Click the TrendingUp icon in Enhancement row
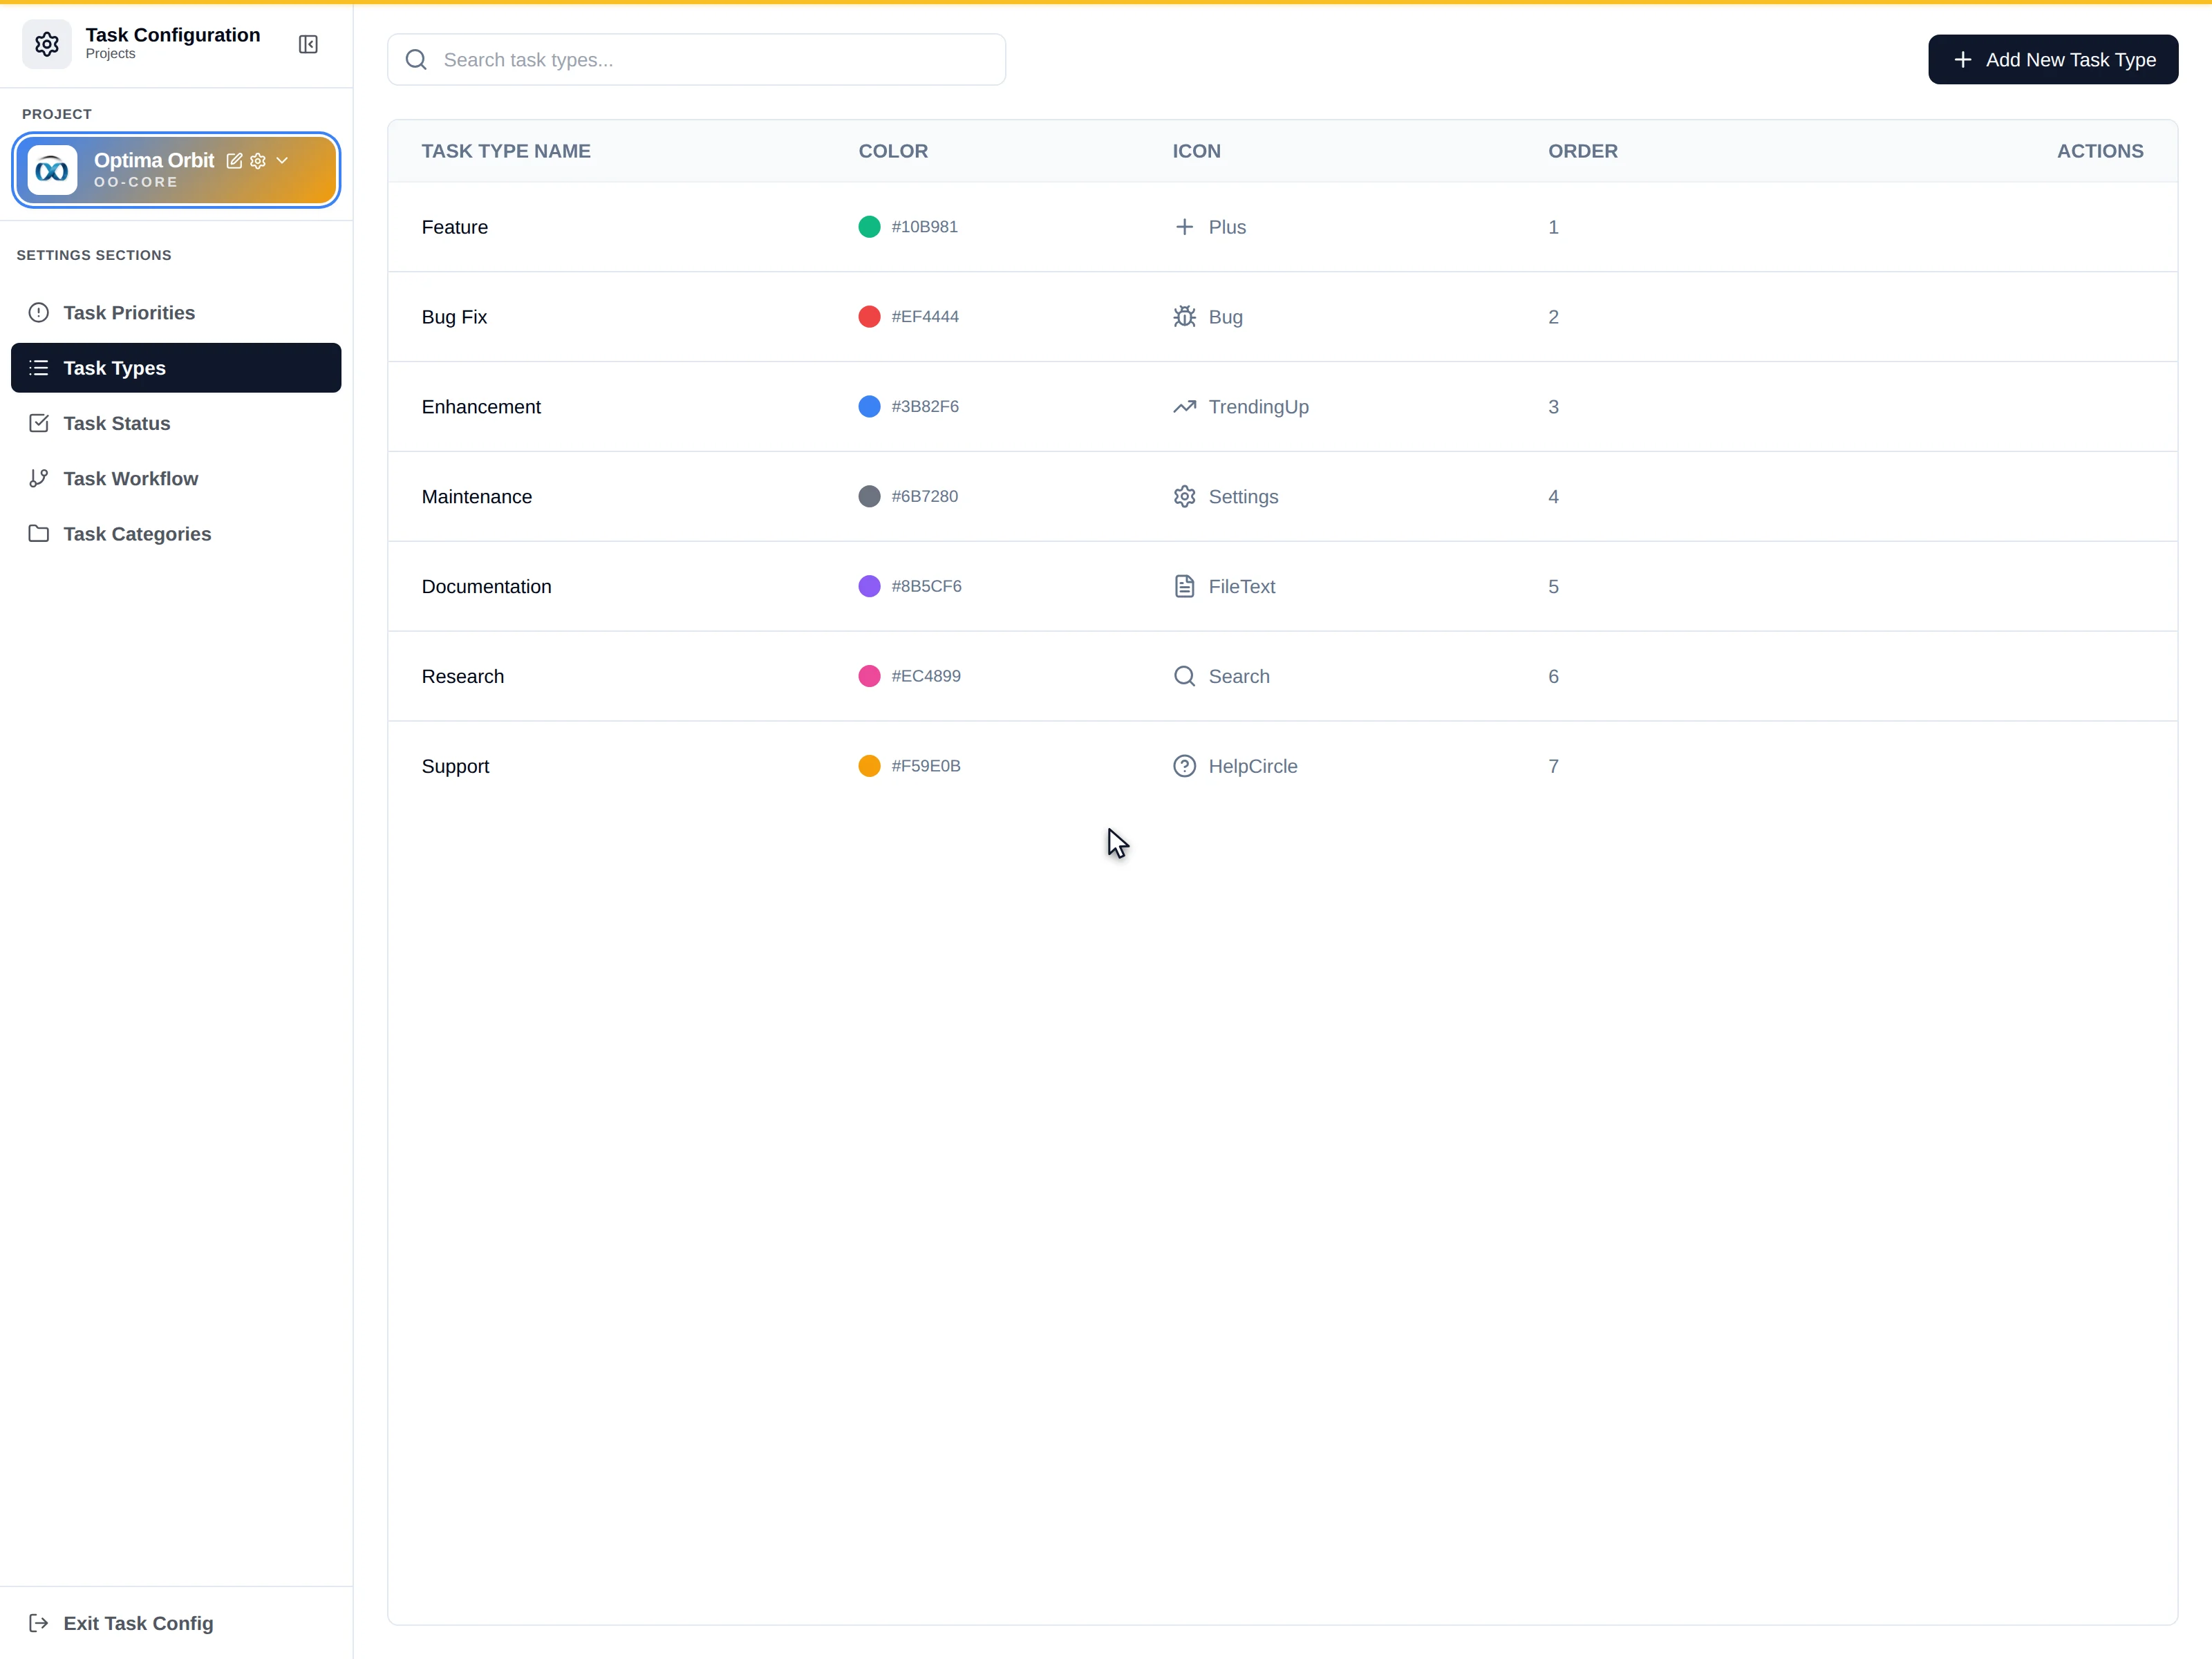 coord(1184,407)
